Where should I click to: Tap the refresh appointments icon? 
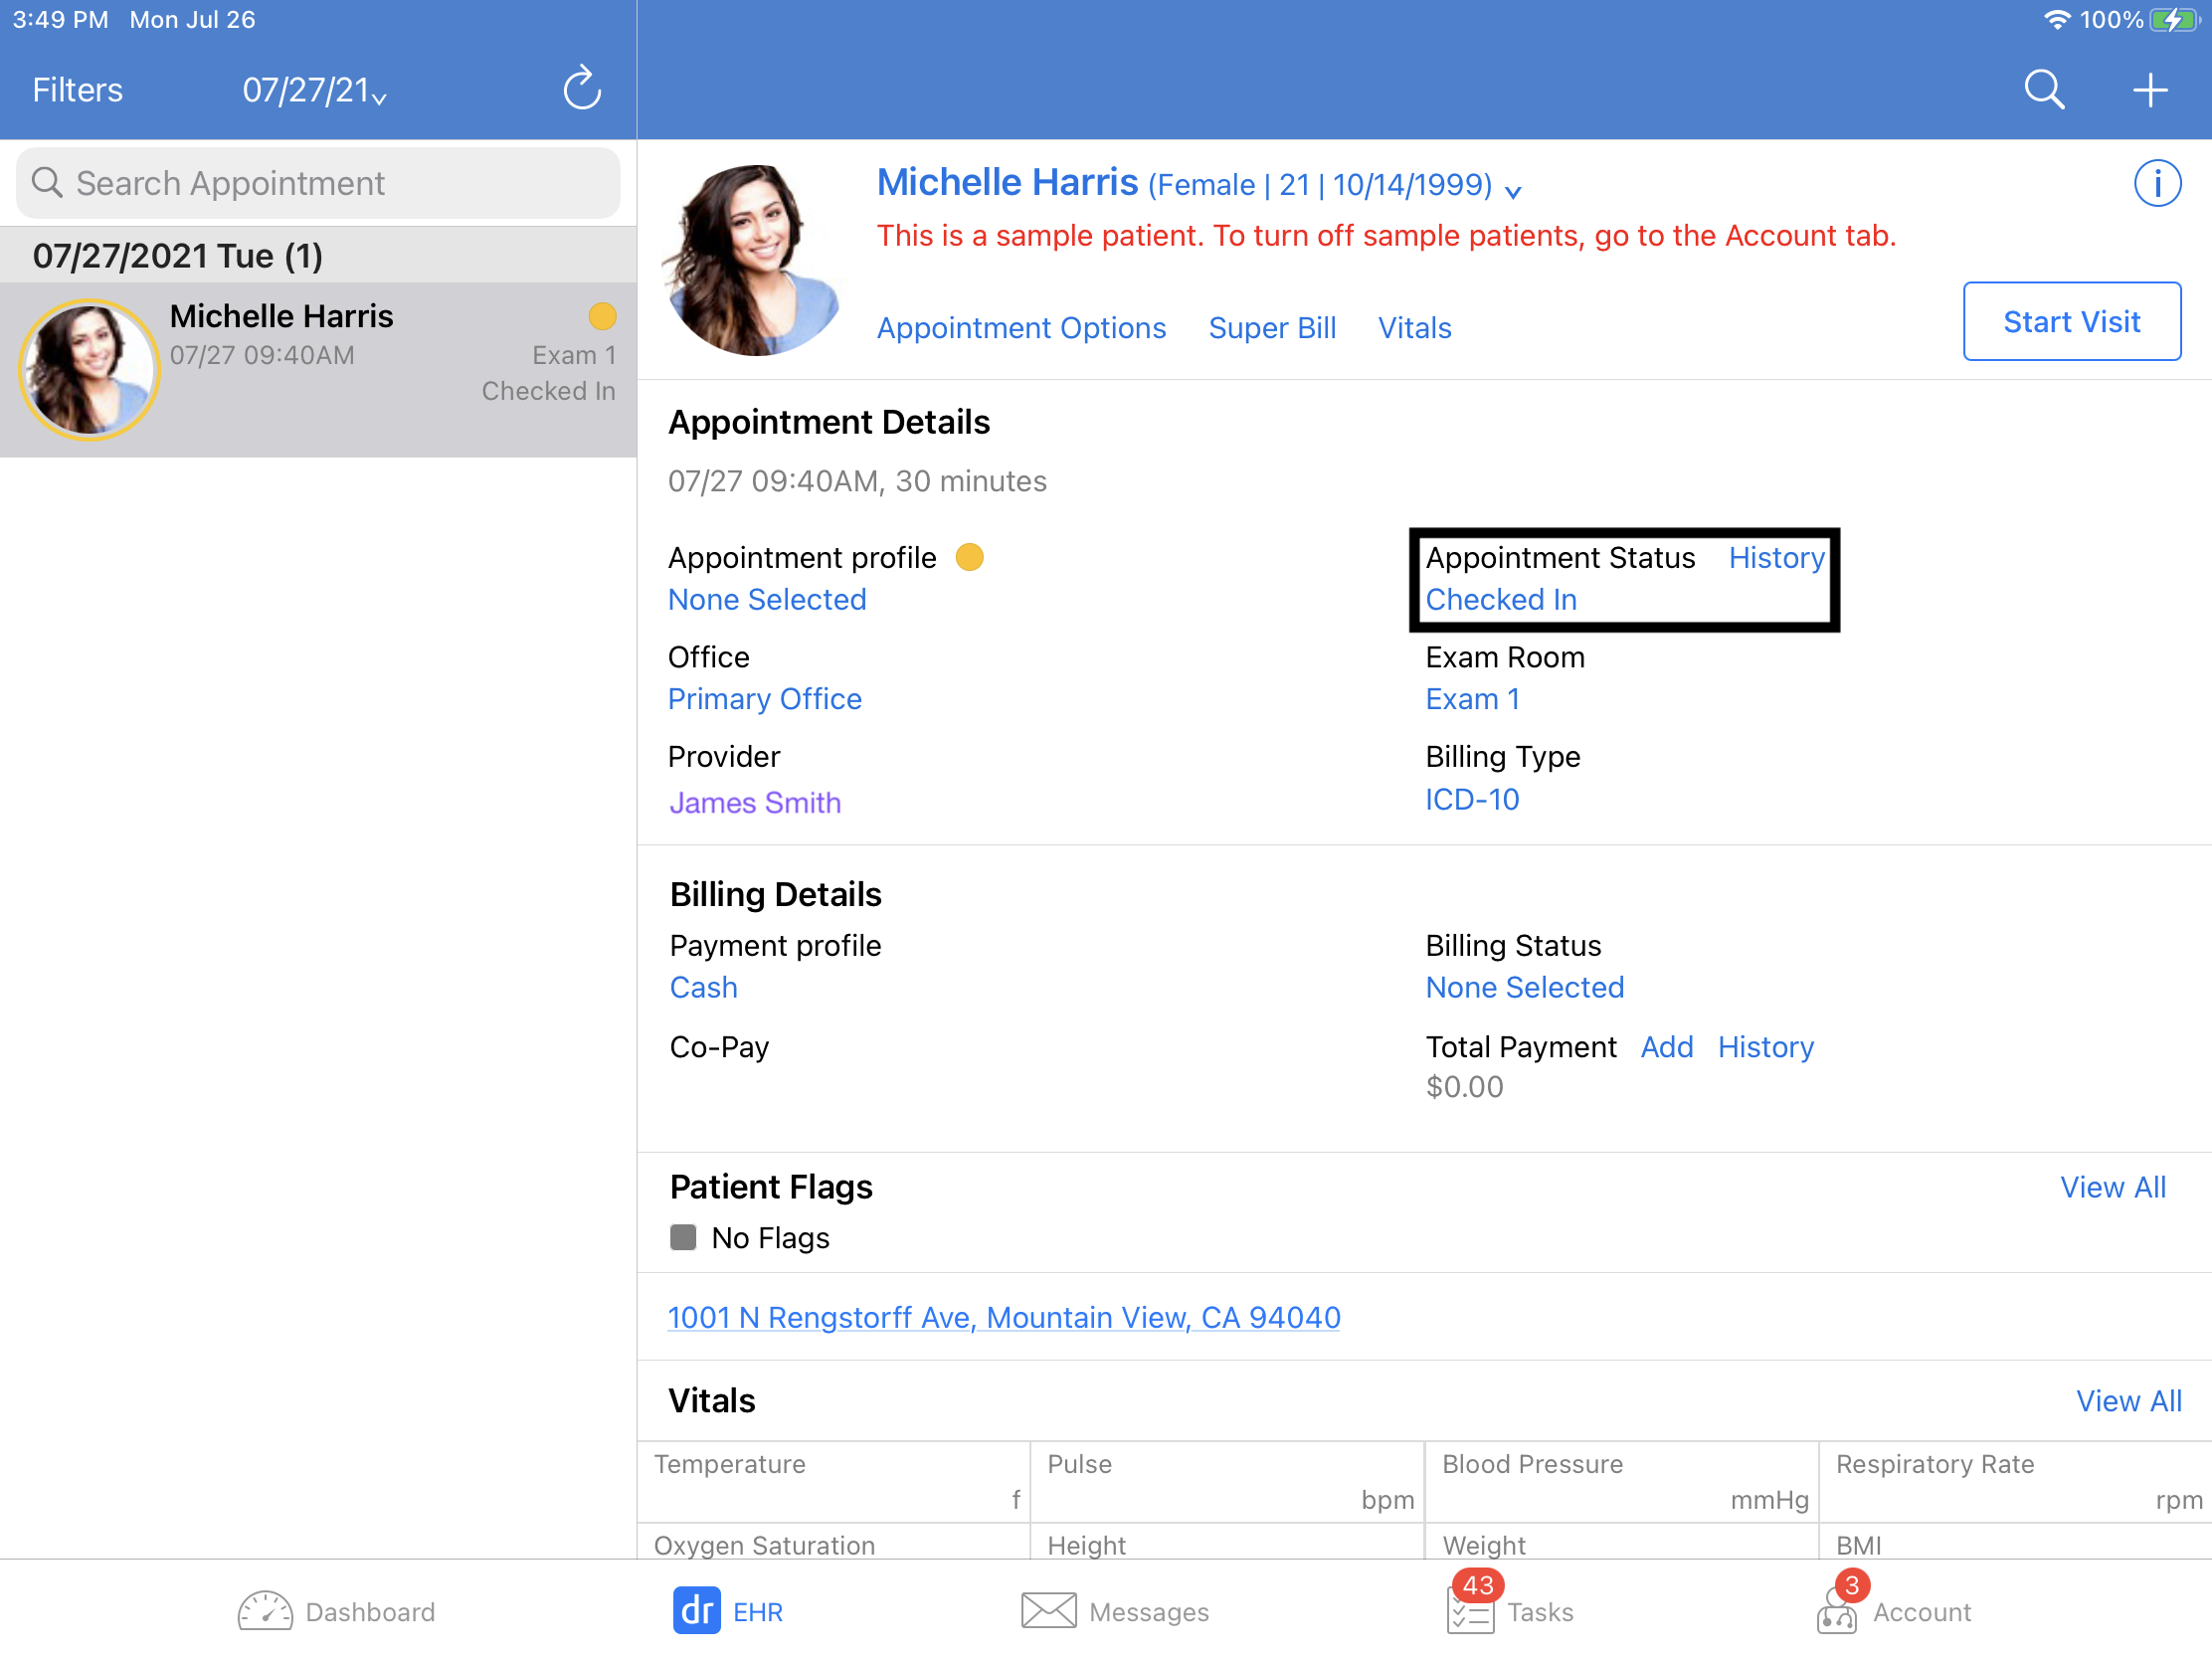(x=582, y=89)
